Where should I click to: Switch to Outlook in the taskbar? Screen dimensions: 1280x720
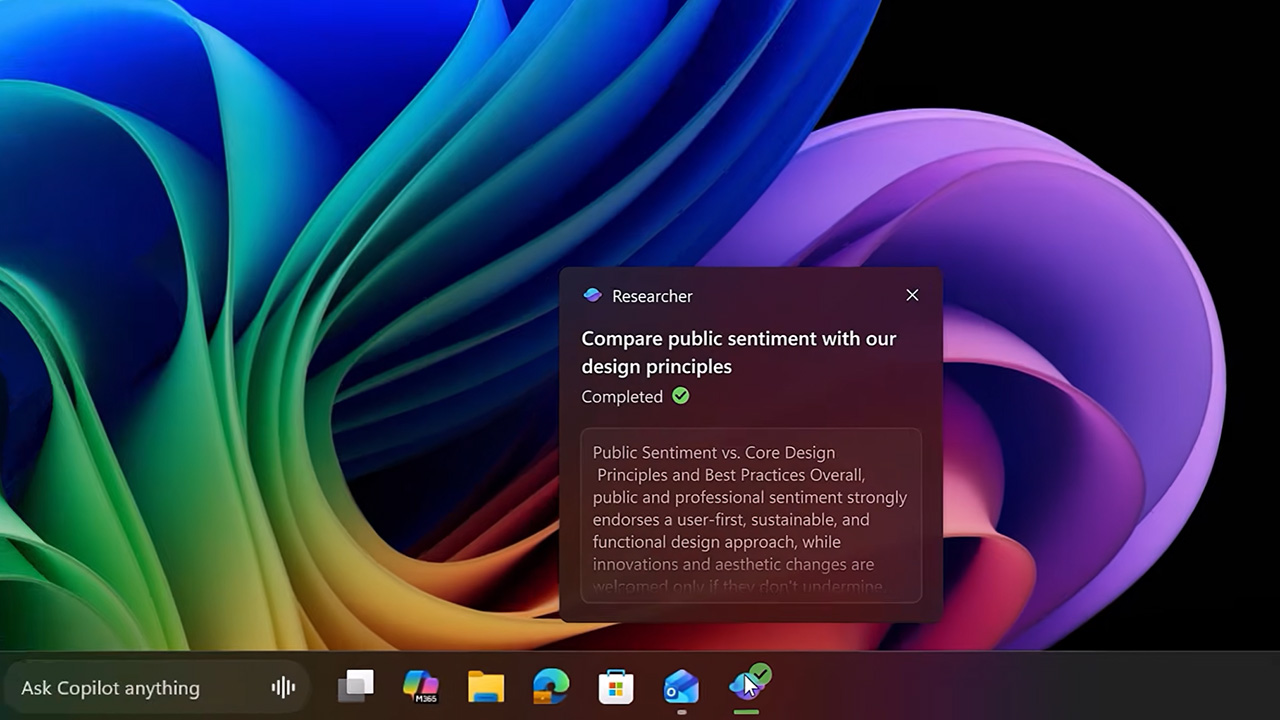[681, 687]
